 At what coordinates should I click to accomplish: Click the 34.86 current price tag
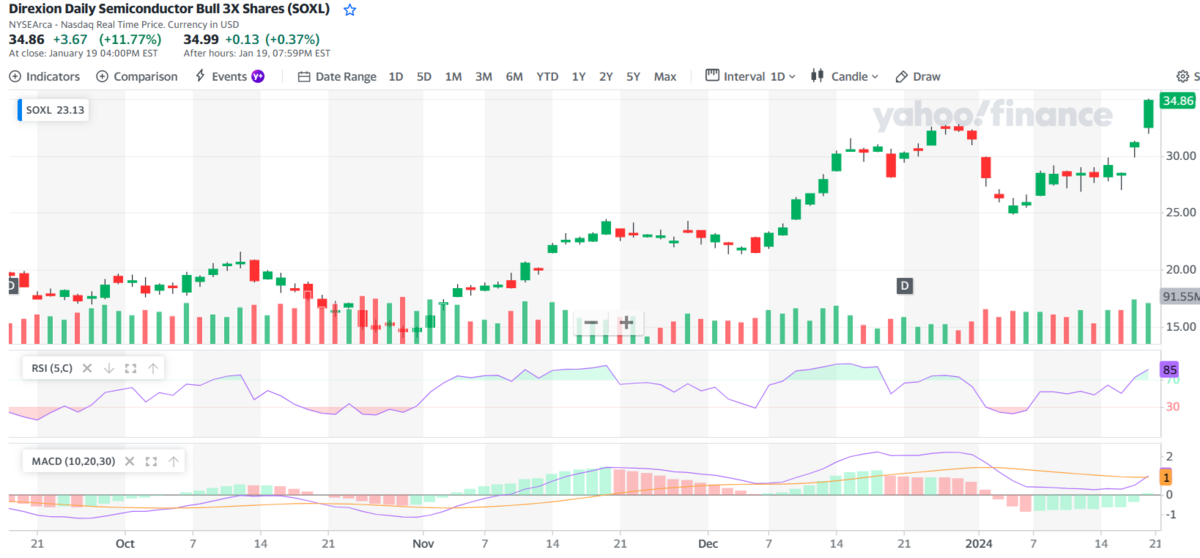click(x=1178, y=101)
